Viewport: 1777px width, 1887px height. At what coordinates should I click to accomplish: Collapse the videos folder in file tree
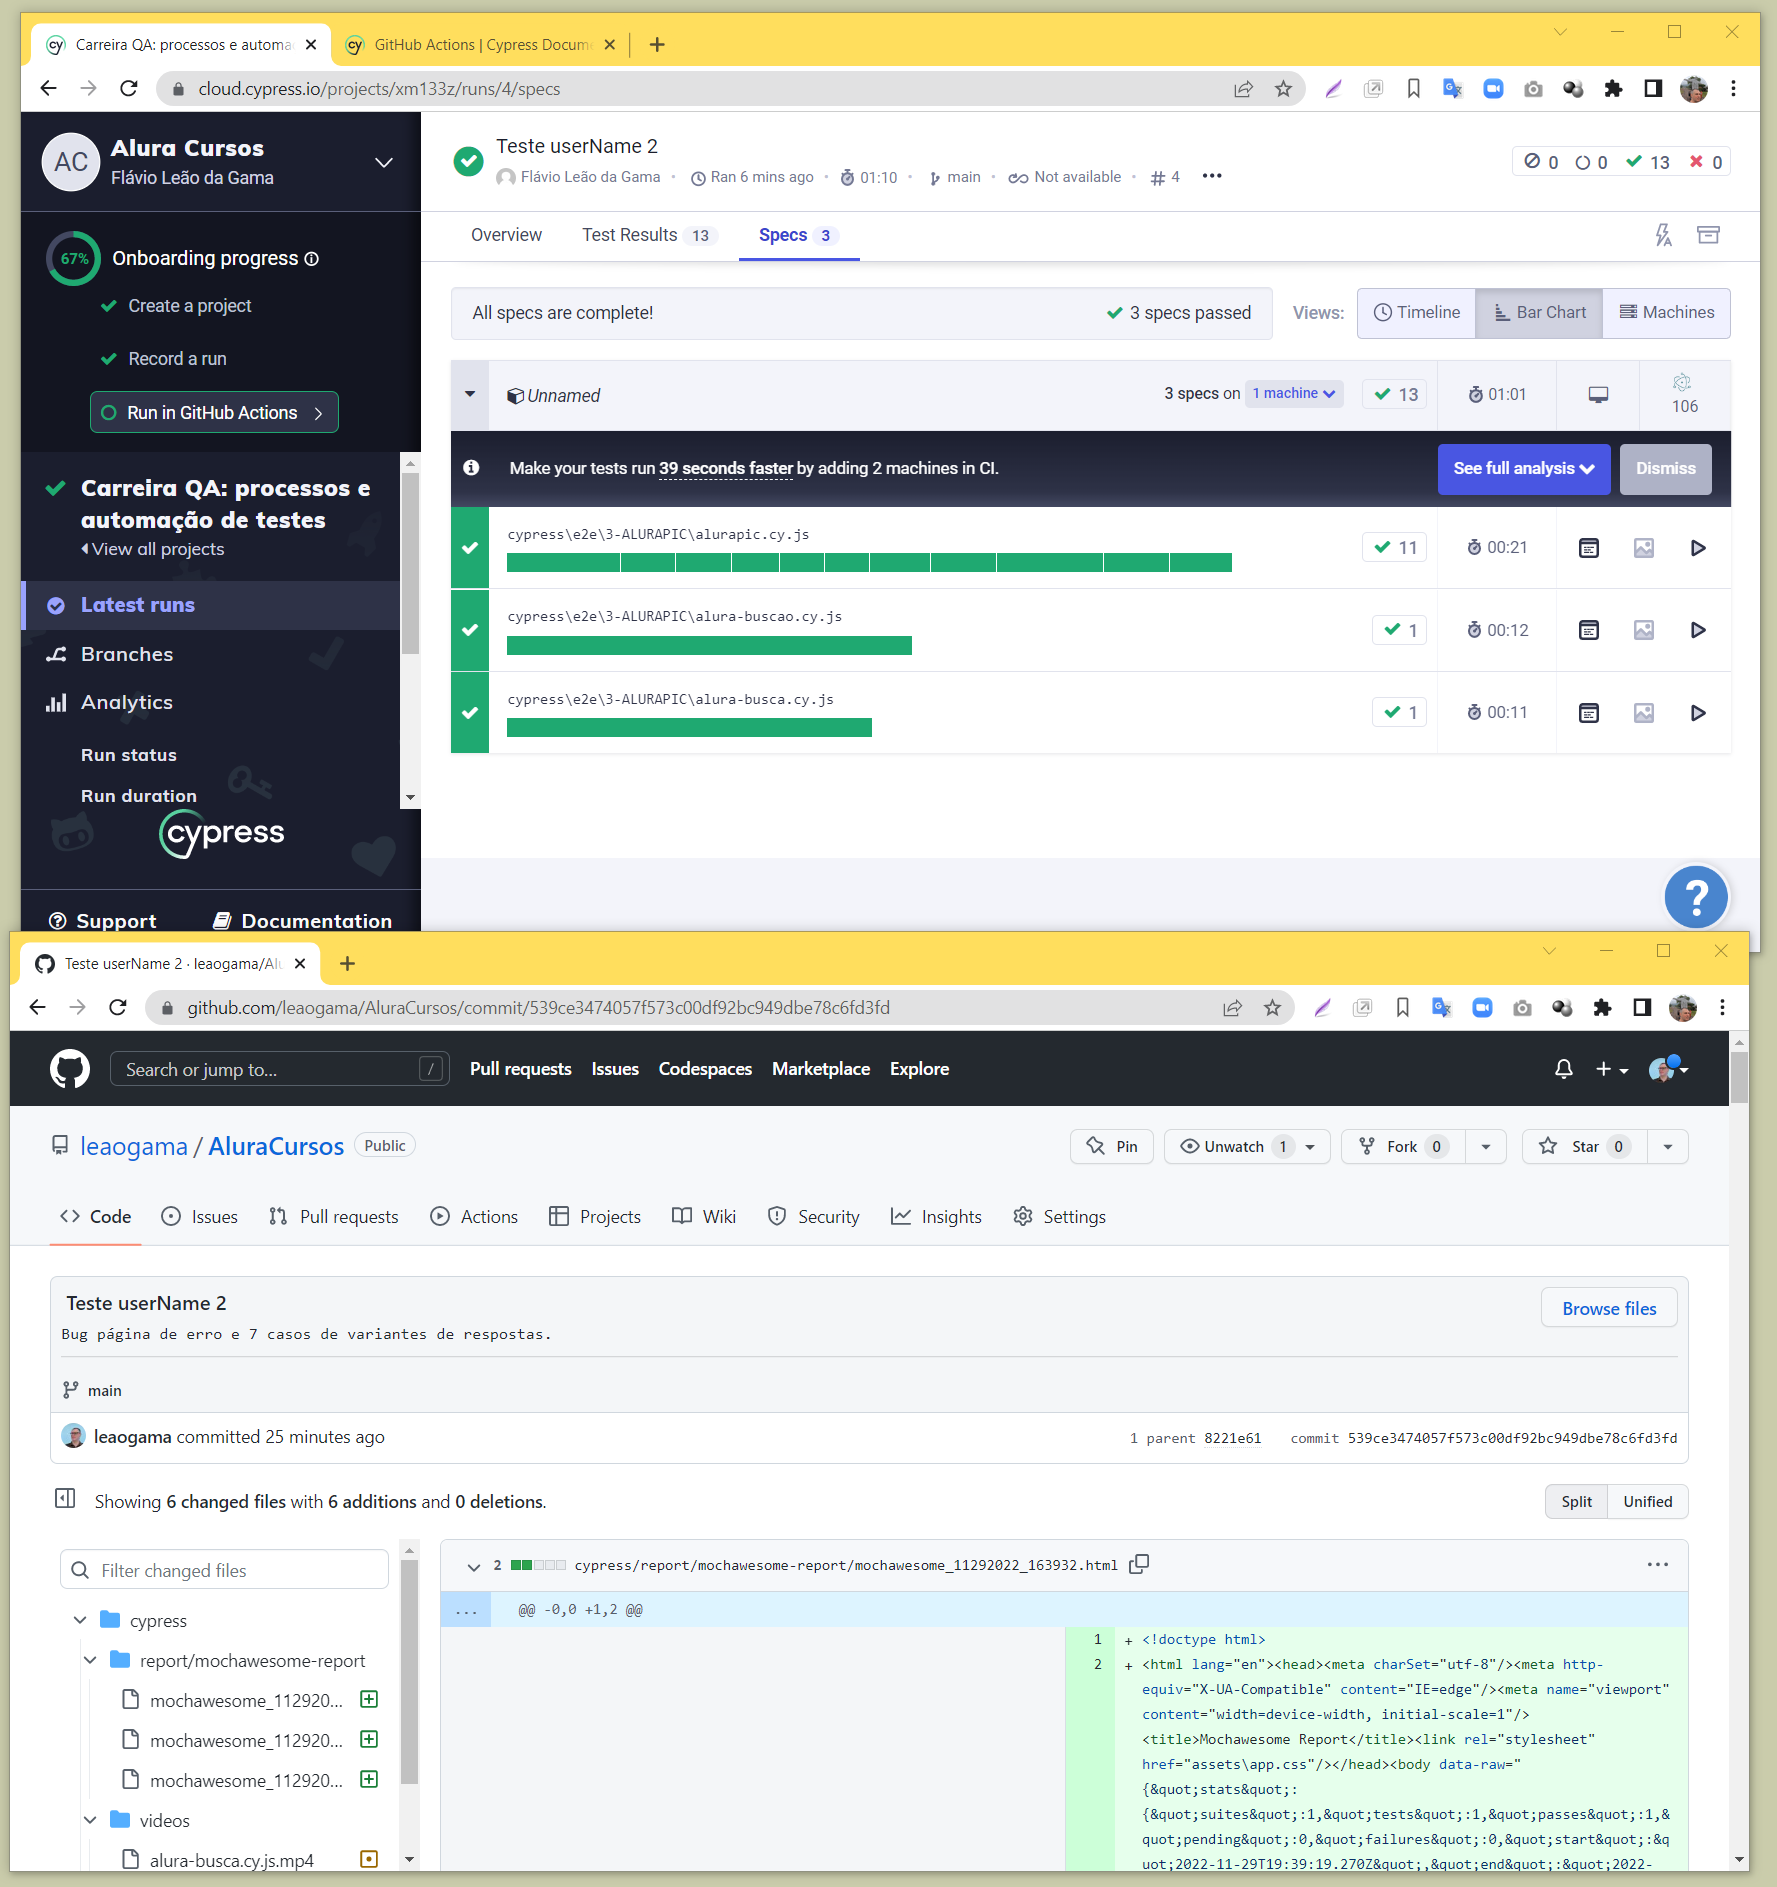(x=90, y=1820)
